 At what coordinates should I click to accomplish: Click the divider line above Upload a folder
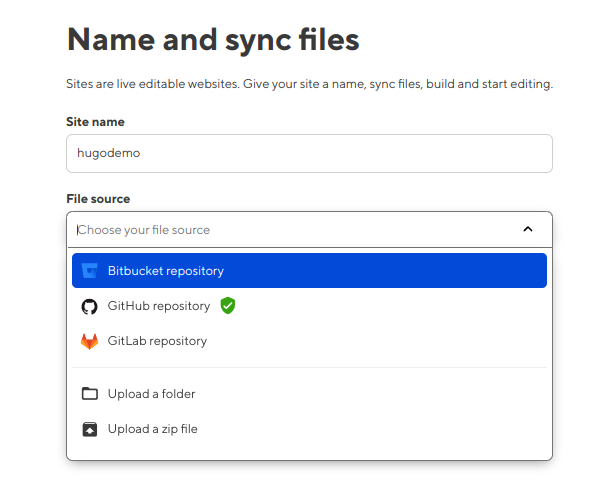309,367
